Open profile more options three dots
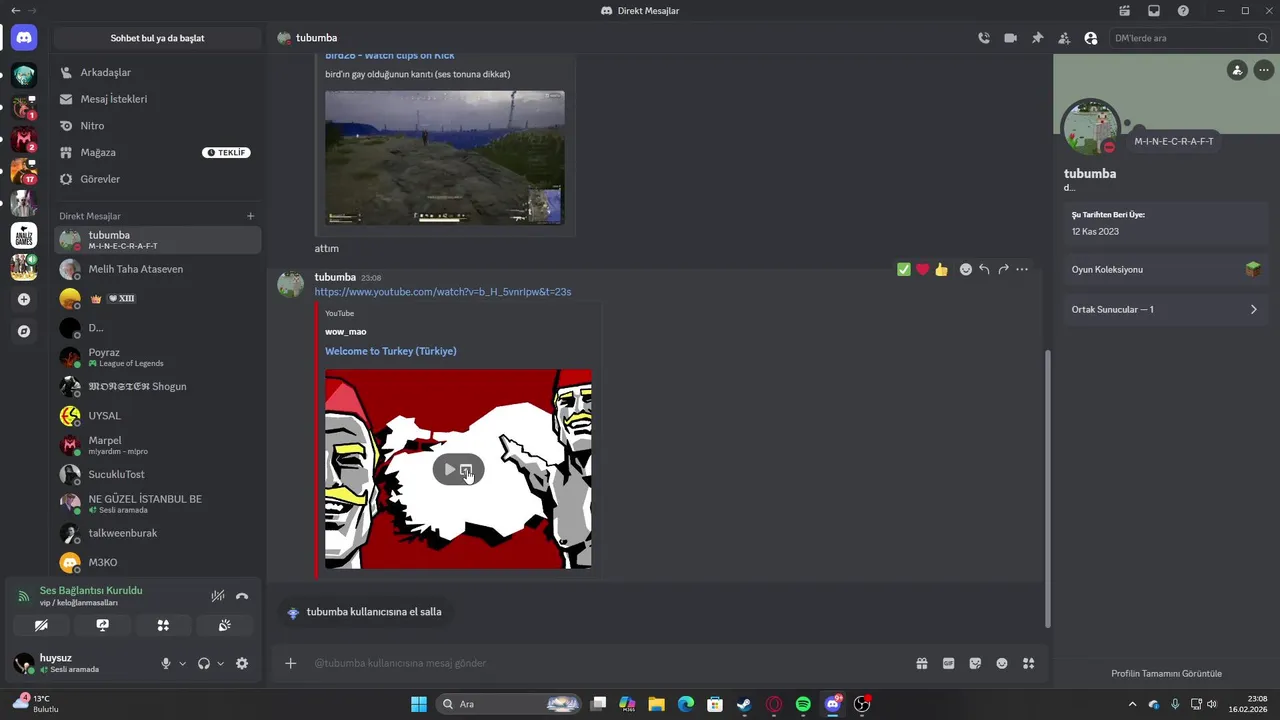1280x720 pixels. pyautogui.click(x=1264, y=70)
